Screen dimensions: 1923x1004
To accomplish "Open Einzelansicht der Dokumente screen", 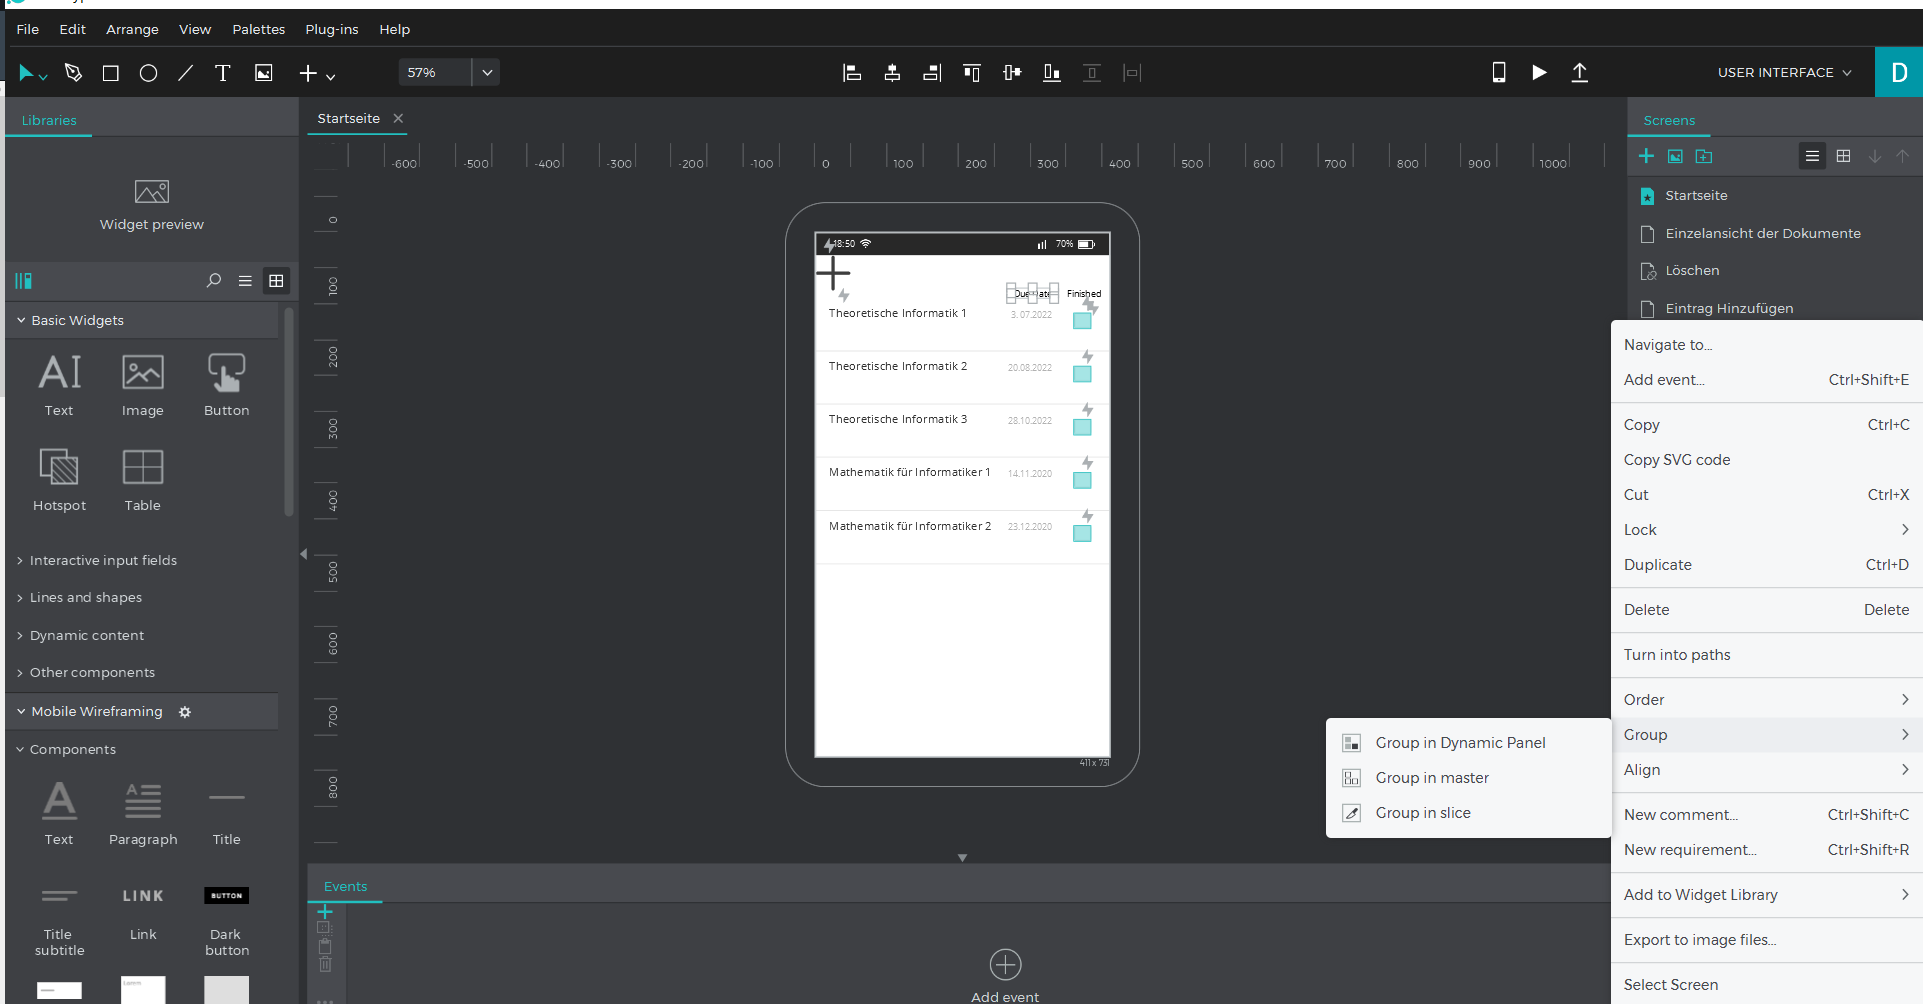I will [x=1762, y=233].
